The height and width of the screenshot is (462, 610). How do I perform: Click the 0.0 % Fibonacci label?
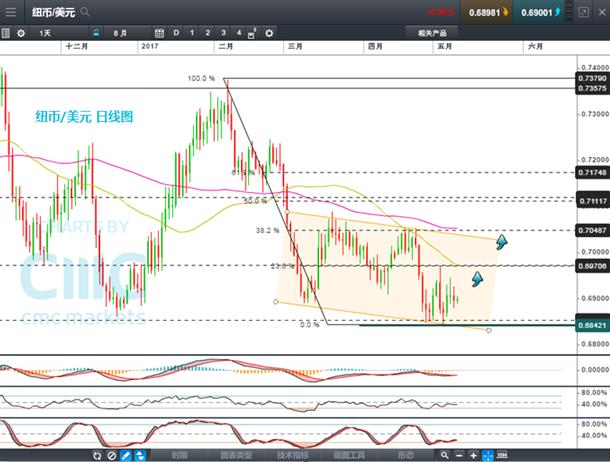[310, 324]
